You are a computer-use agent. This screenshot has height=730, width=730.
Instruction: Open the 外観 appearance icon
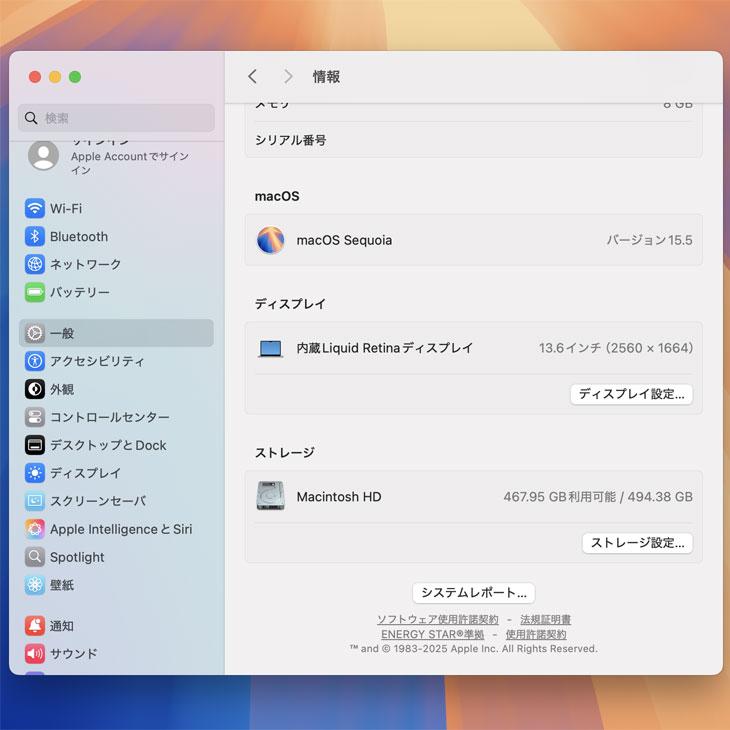click(34, 389)
